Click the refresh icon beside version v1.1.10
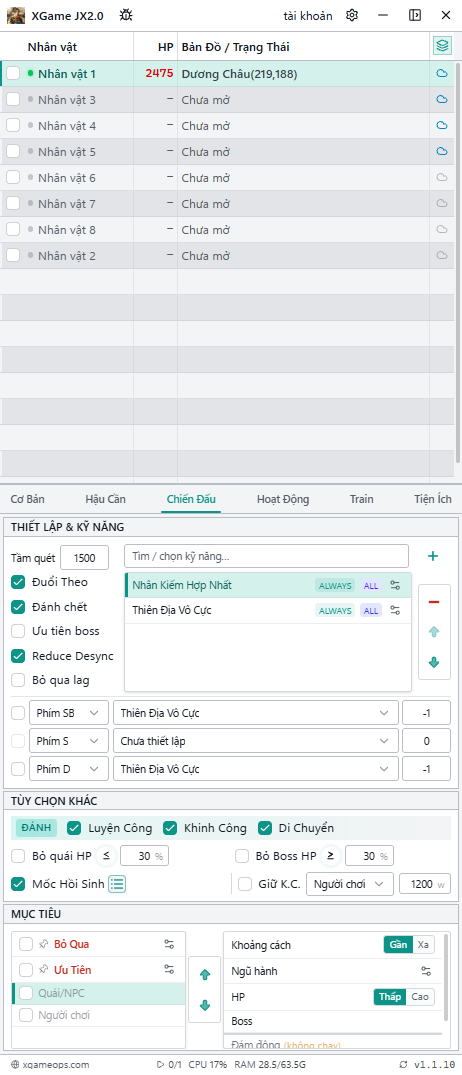 point(403,1065)
